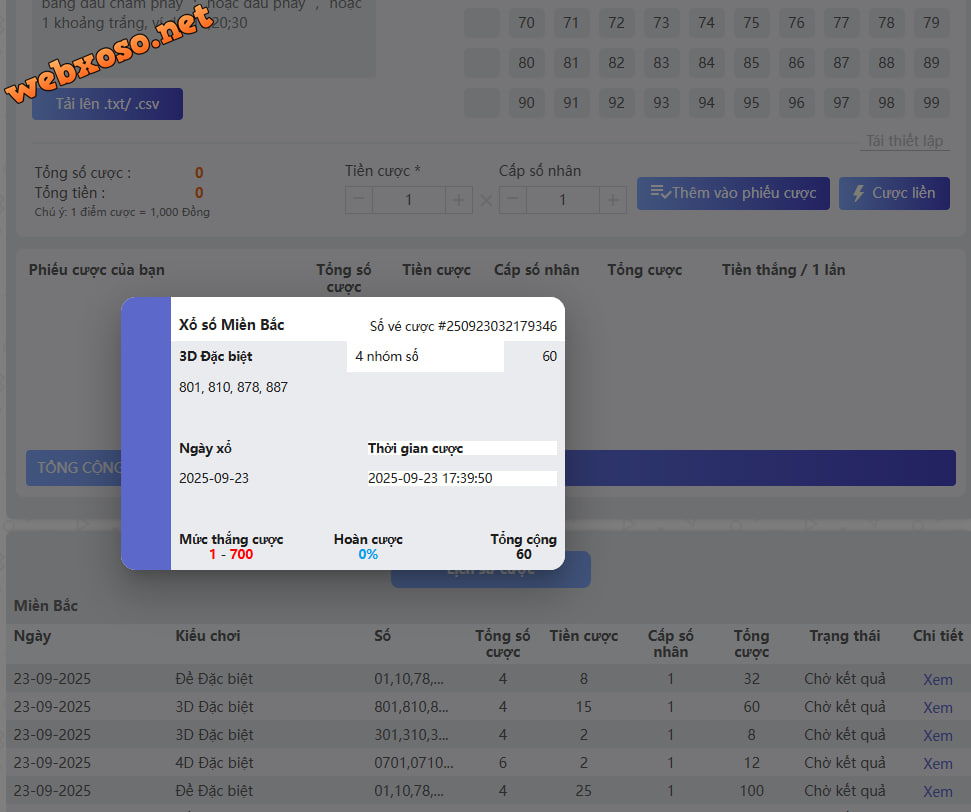Pick number 99 in the grid

point(931,102)
